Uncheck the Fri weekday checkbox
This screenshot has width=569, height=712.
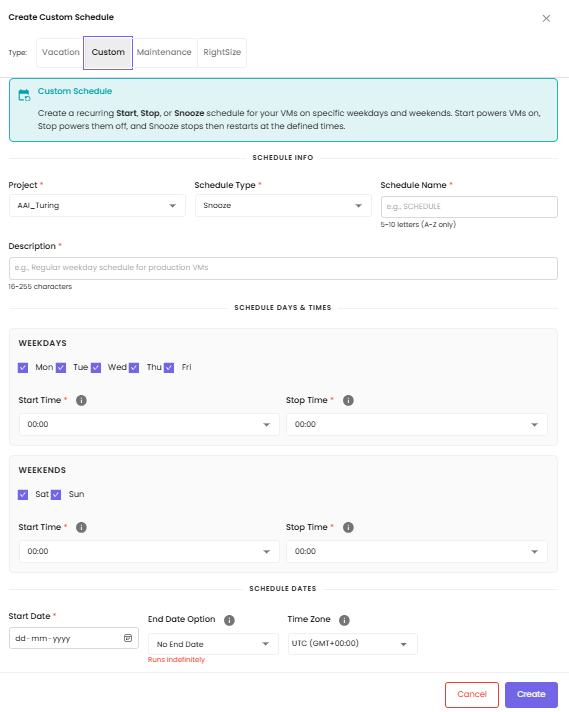169,367
